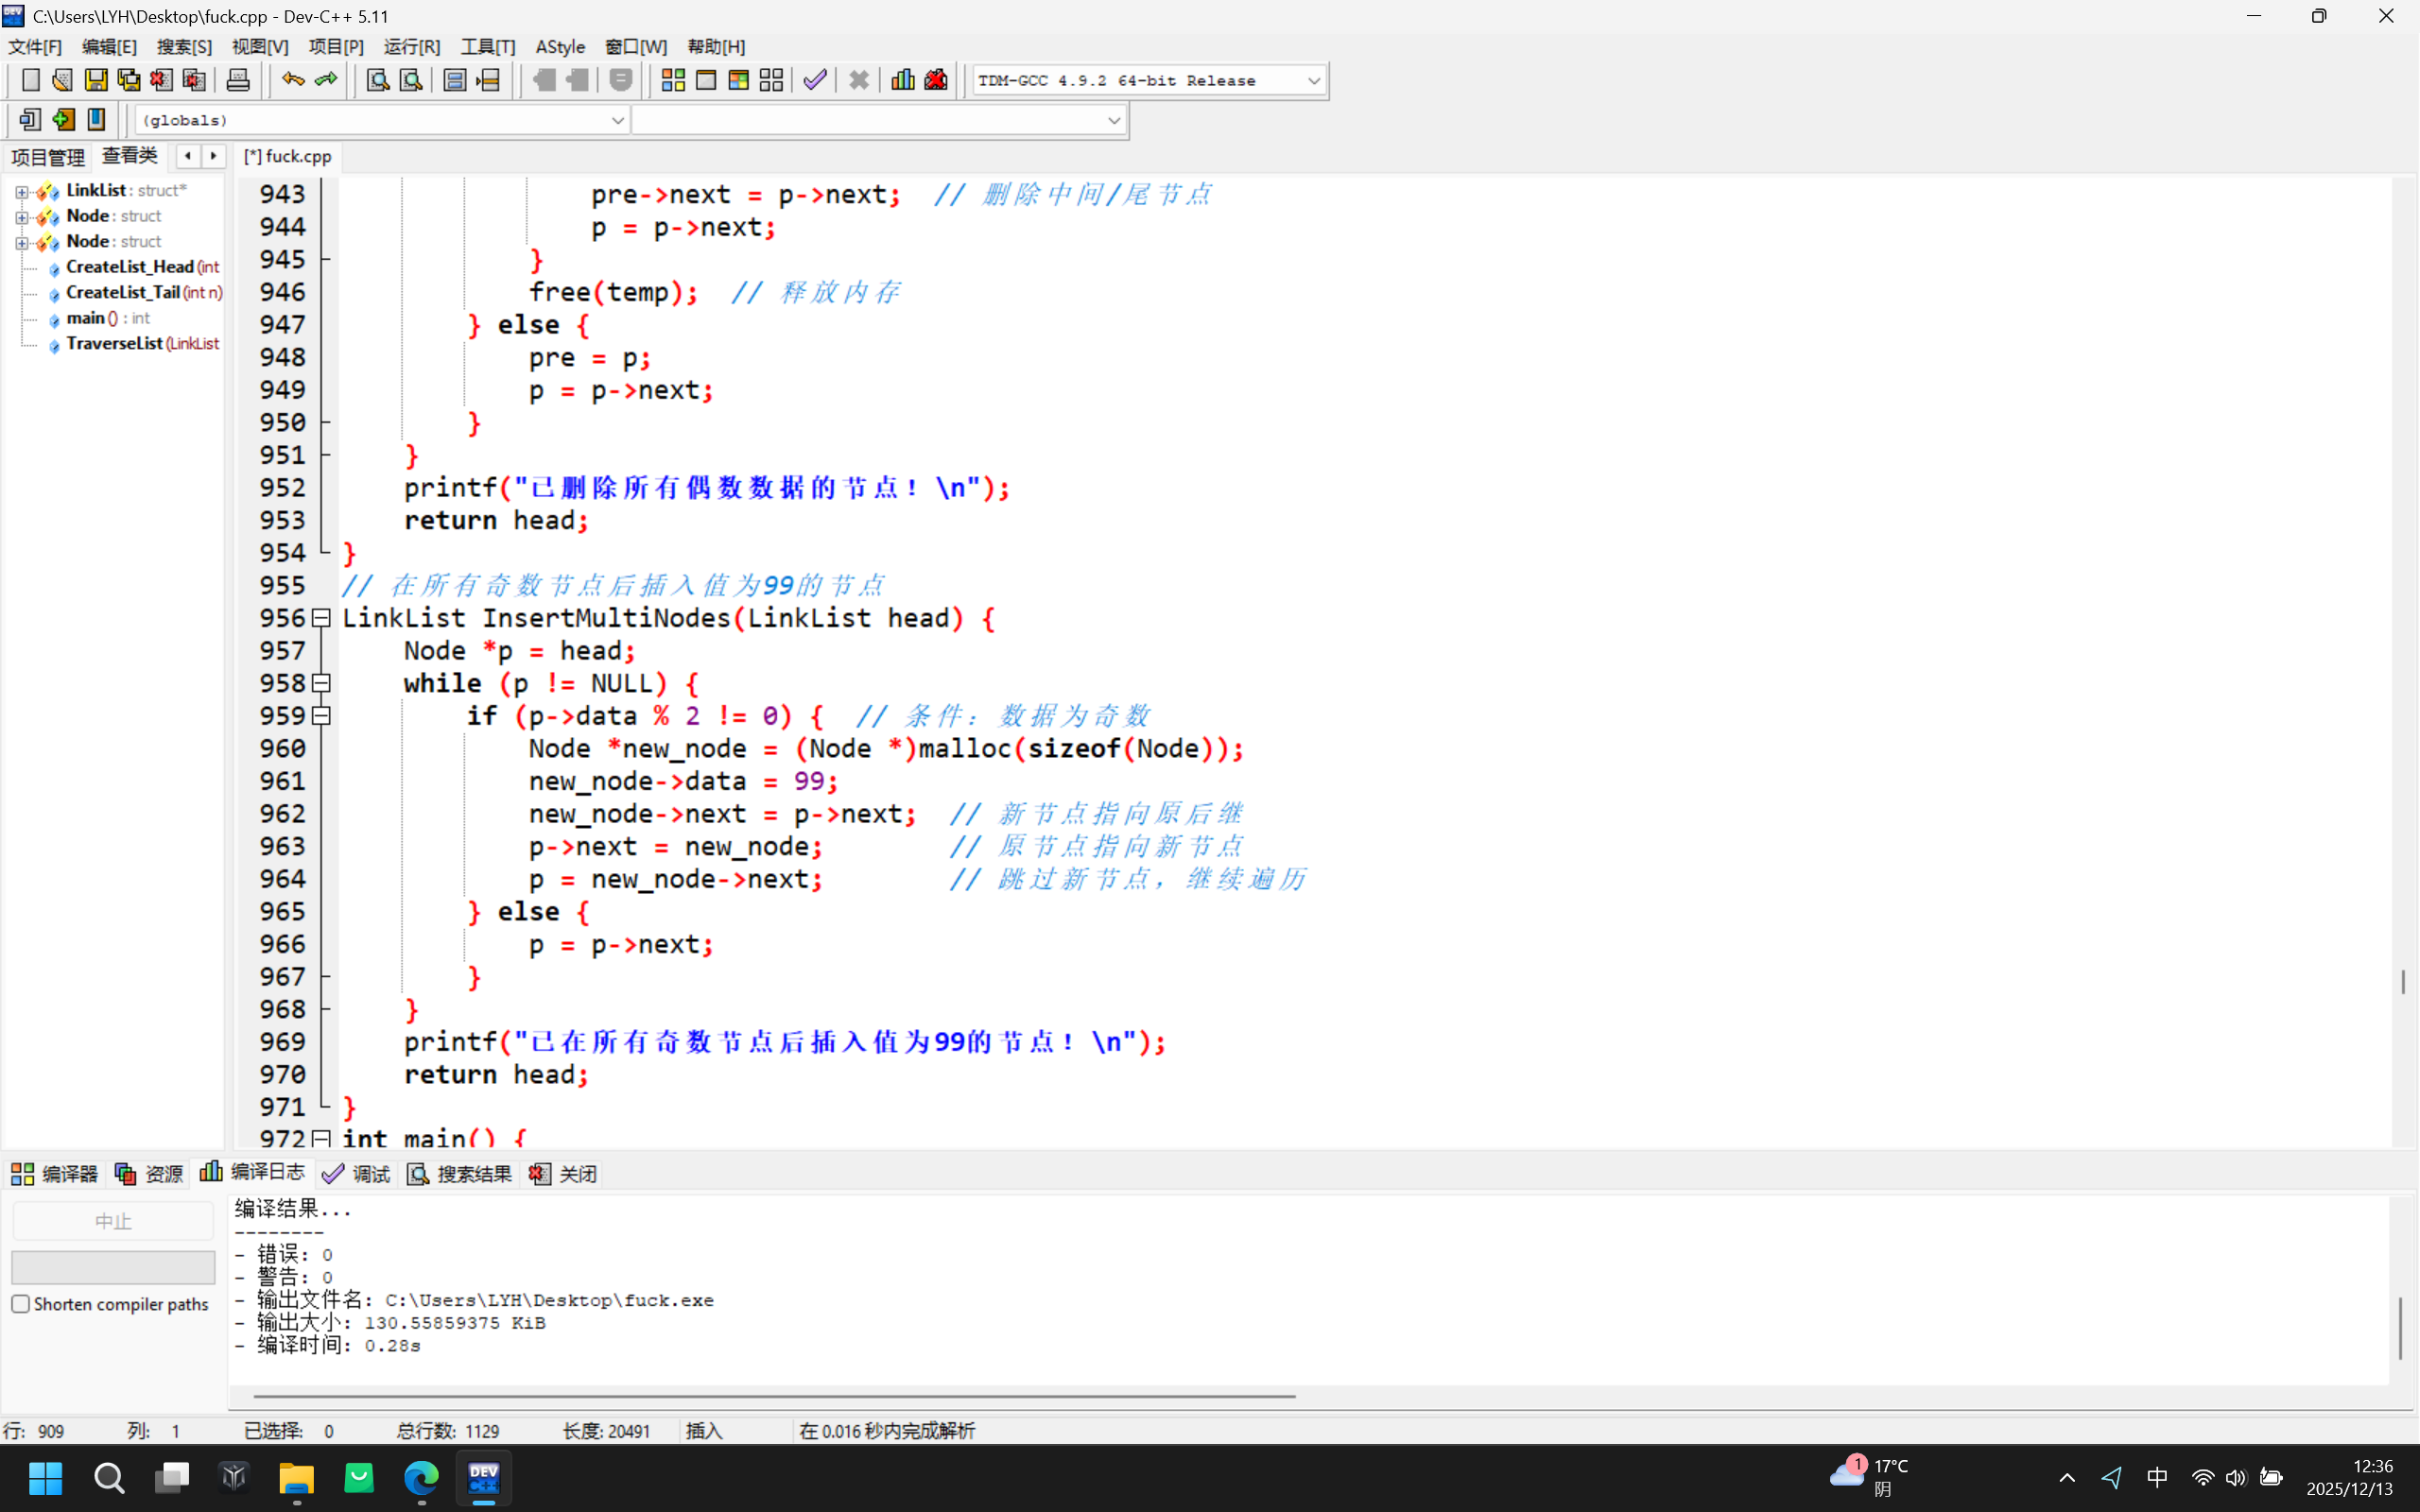Viewport: 2420px width, 1512px height.
Task: Click the New source file icon
Action: 30,80
